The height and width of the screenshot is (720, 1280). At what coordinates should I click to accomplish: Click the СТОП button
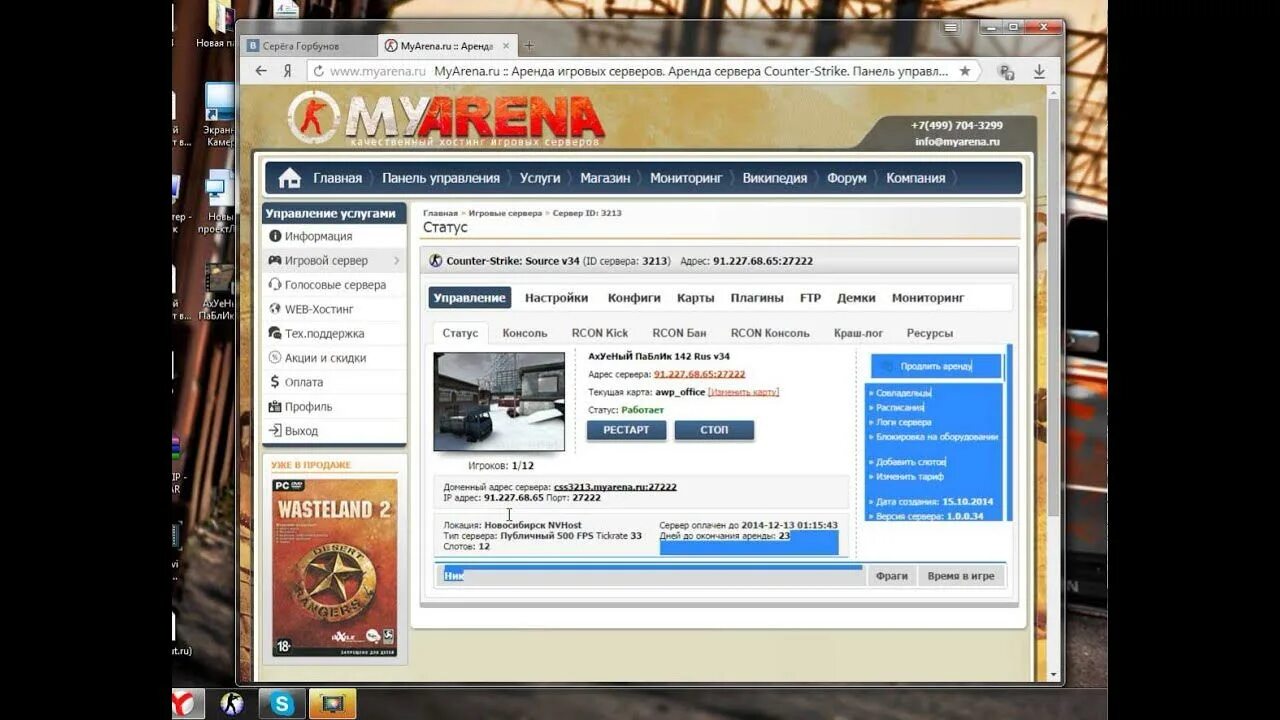[x=714, y=430]
